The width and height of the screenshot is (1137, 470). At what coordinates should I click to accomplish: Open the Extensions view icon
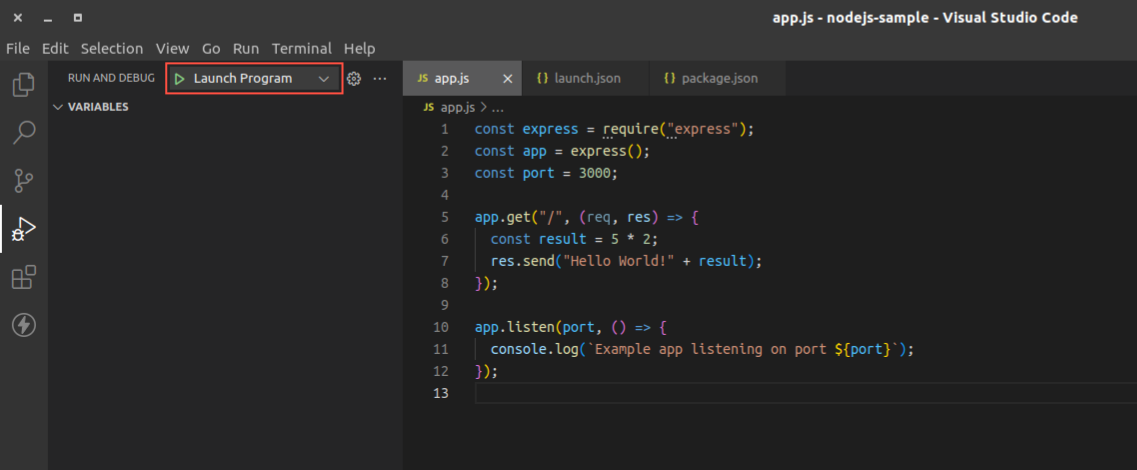click(x=23, y=277)
